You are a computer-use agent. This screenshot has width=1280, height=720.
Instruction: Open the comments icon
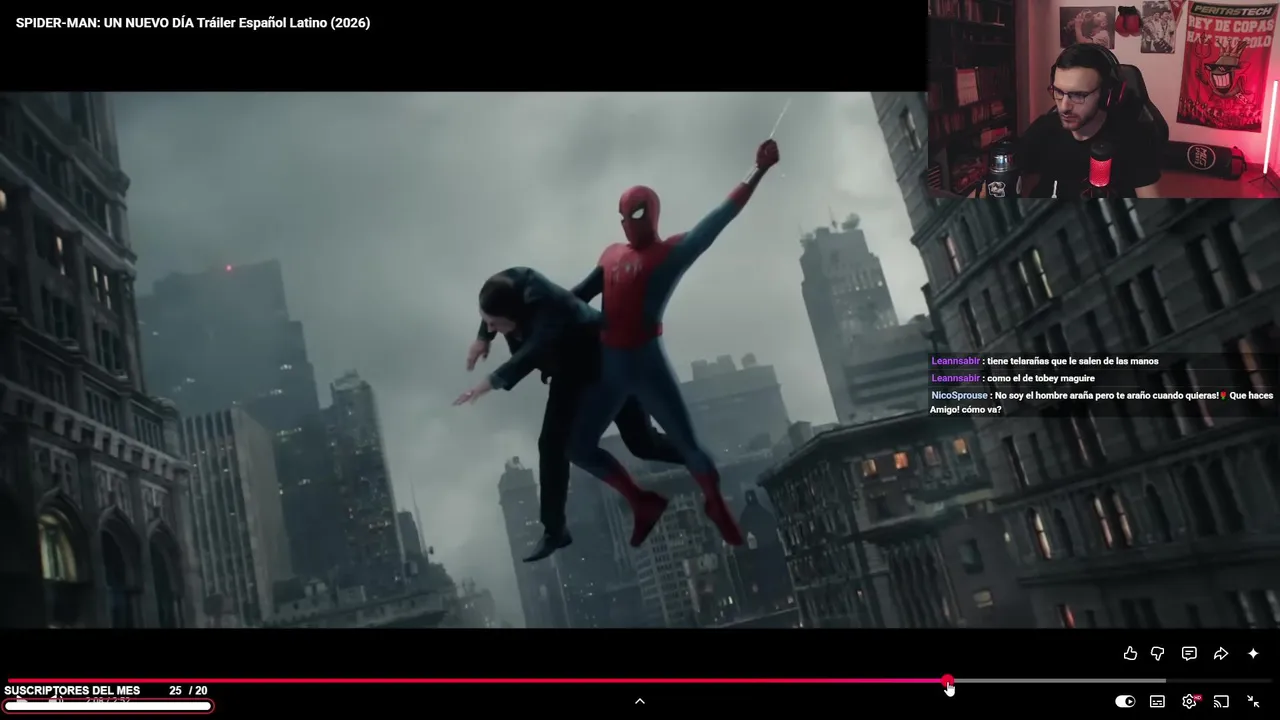coord(1189,653)
